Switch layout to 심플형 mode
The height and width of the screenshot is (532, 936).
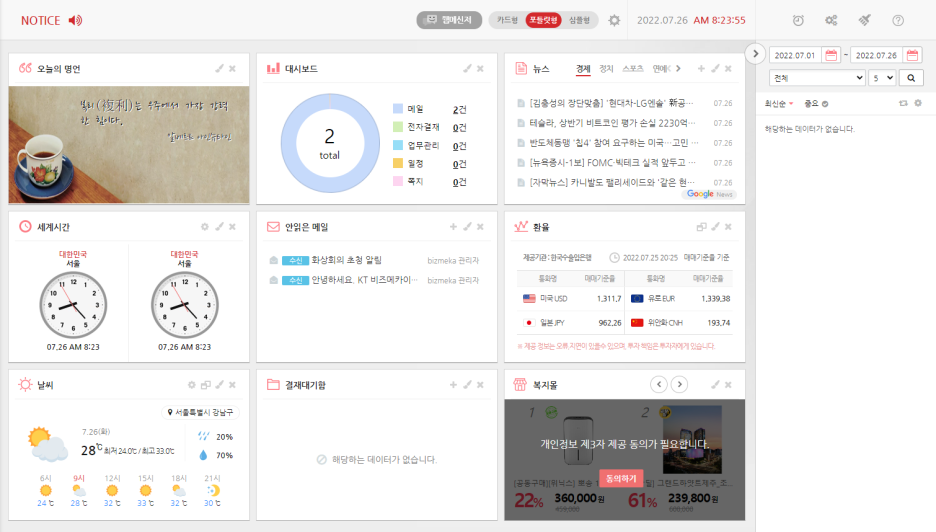(579, 20)
